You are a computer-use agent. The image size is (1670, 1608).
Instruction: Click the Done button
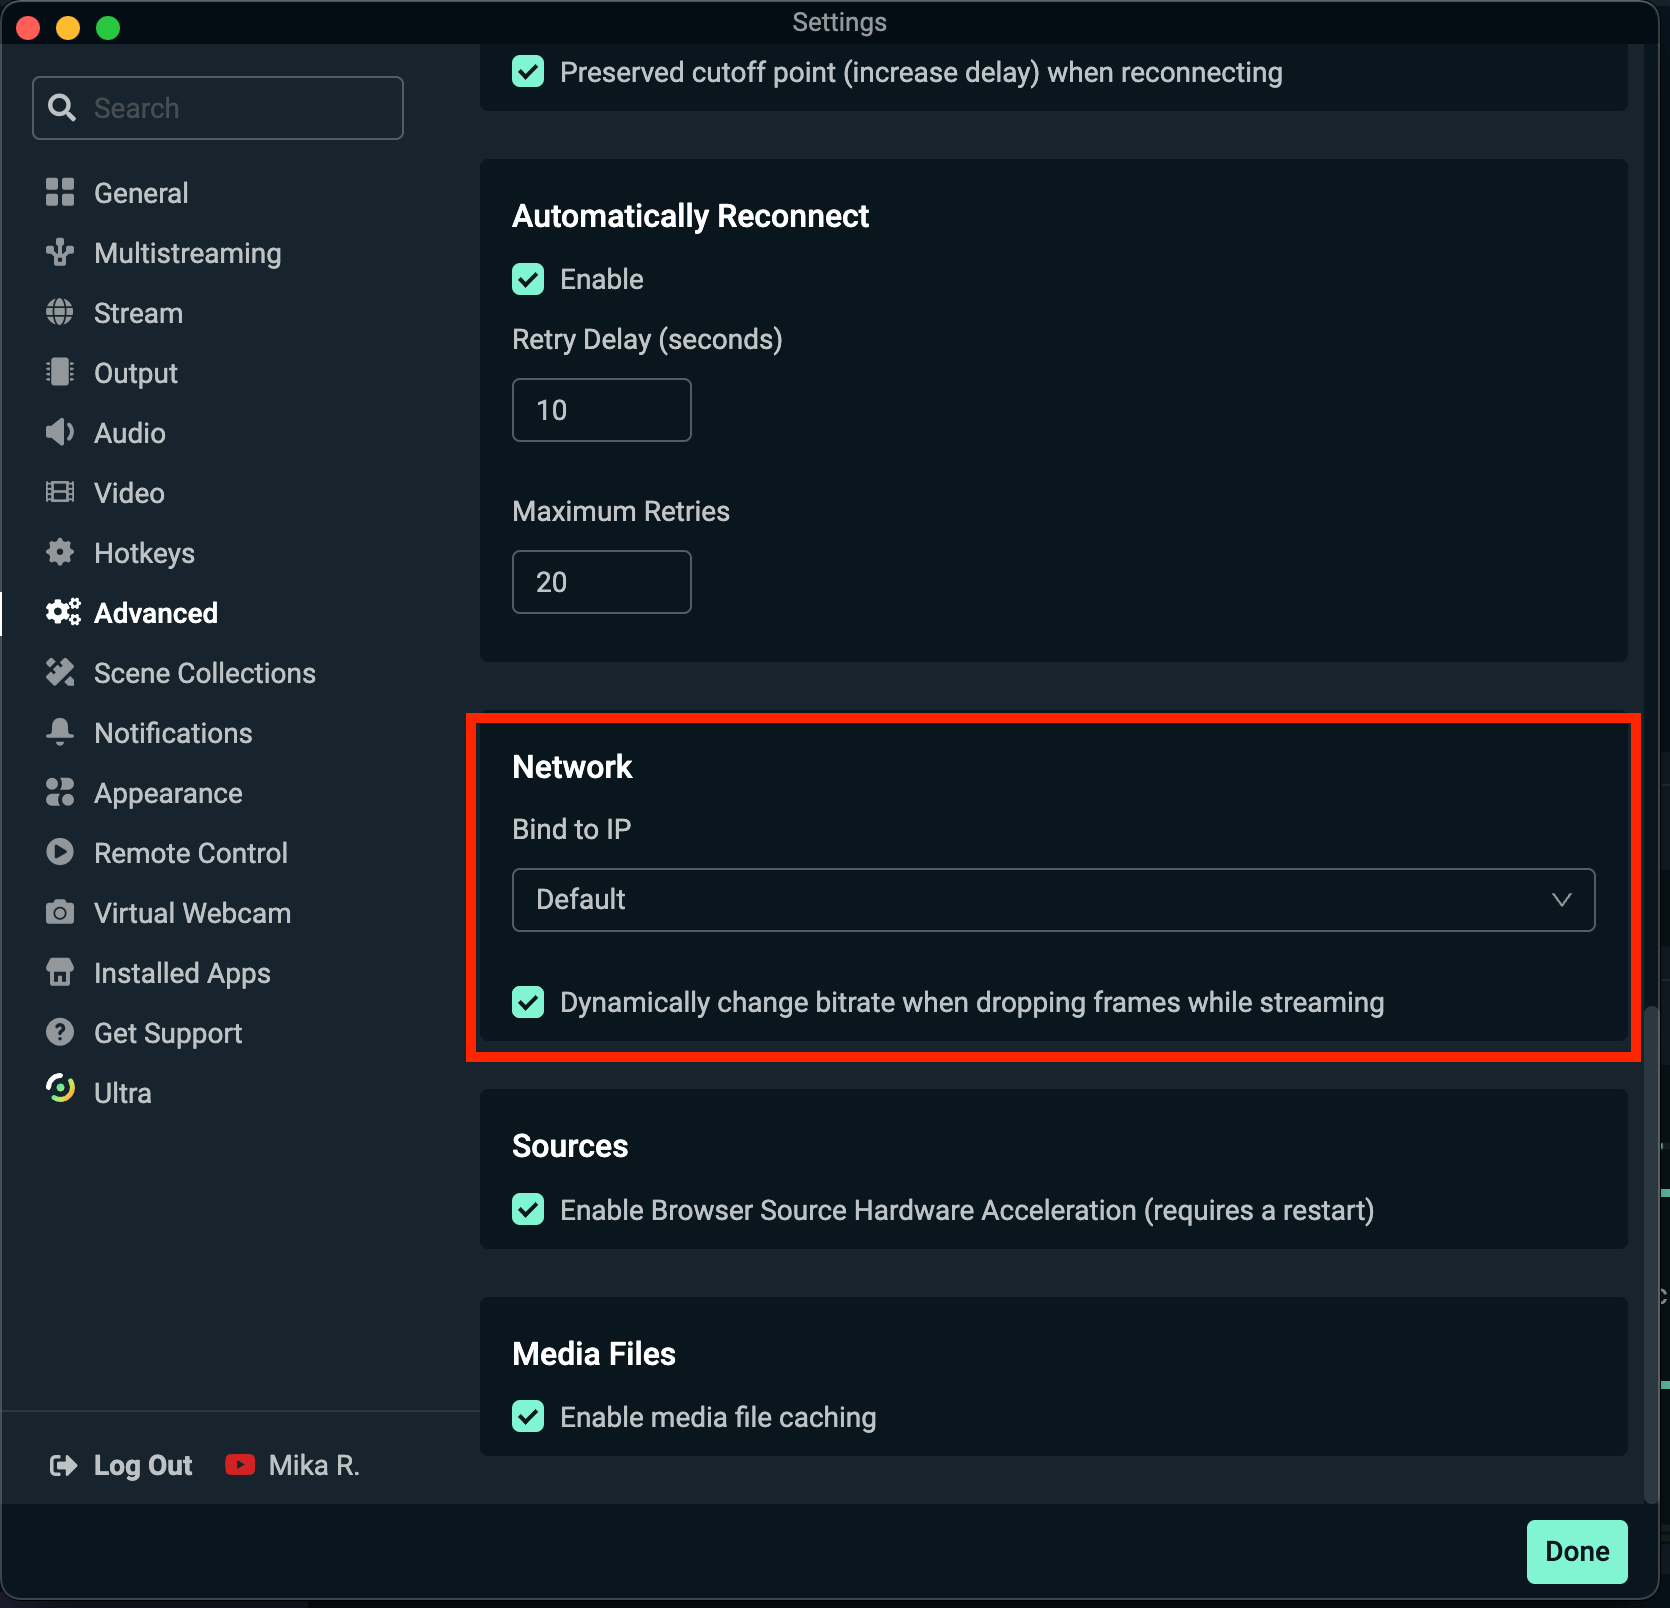pos(1576,1551)
